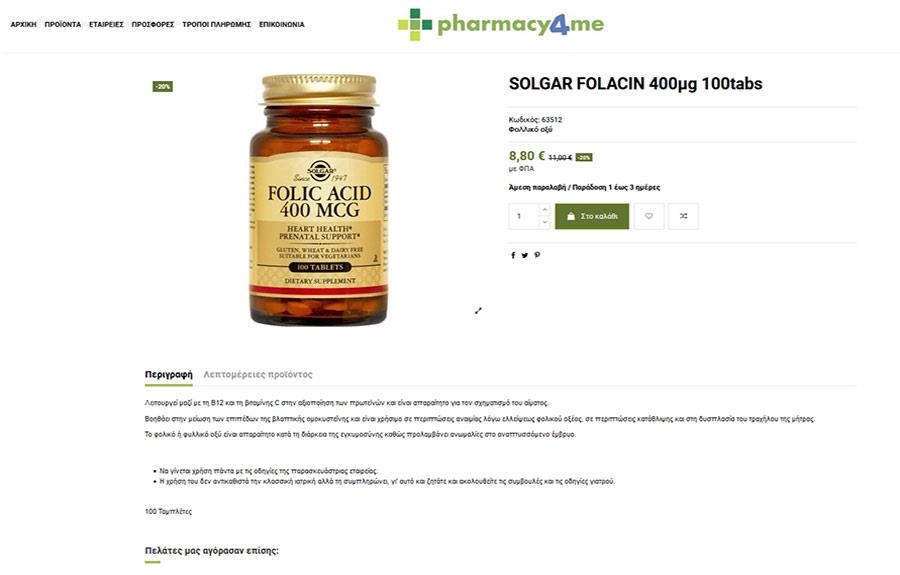The height and width of the screenshot is (575, 900).
Task: Switch to Λεπτομέρειες προϊόντος tab
Action: [258, 375]
